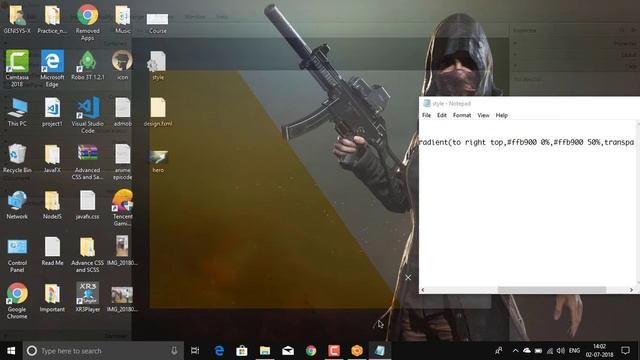Select the Important folder icon
The width and height of the screenshot is (640, 360).
click(52, 298)
